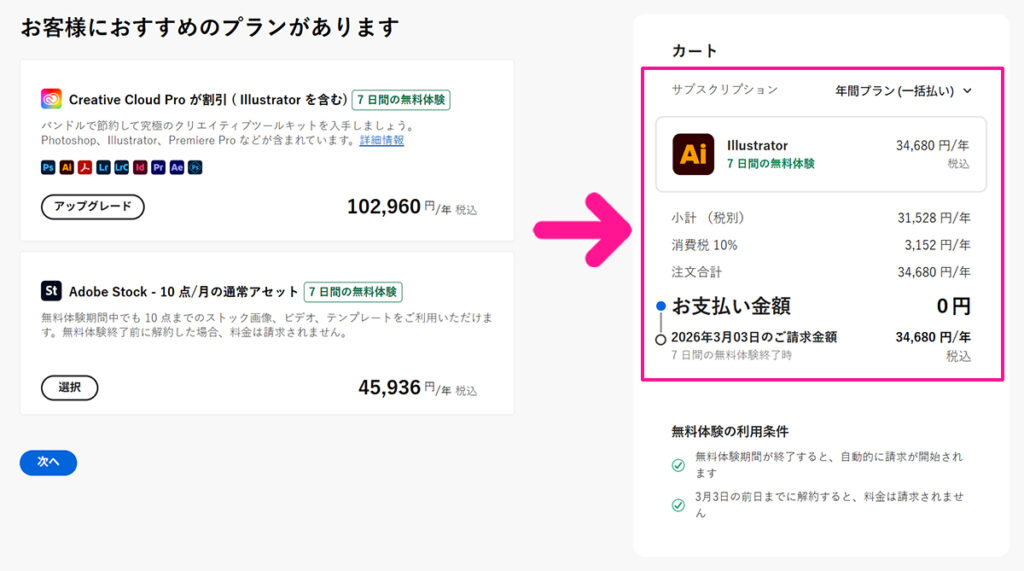1024x571 pixels.
Task: Click the green check beside 3月3日の前日までに解約
Action: click(678, 505)
